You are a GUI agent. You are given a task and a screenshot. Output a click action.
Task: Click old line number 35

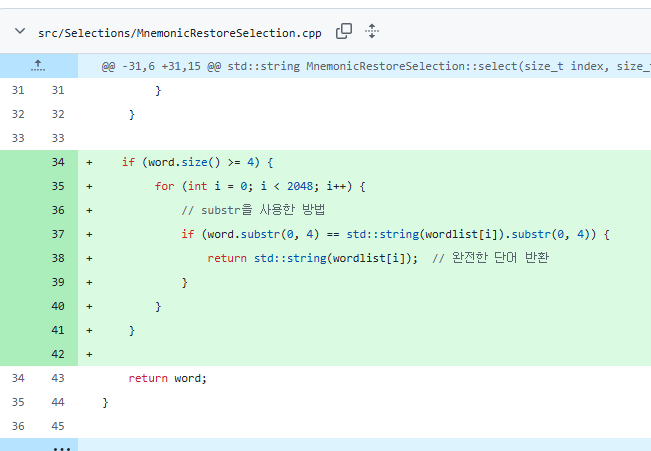[18, 402]
